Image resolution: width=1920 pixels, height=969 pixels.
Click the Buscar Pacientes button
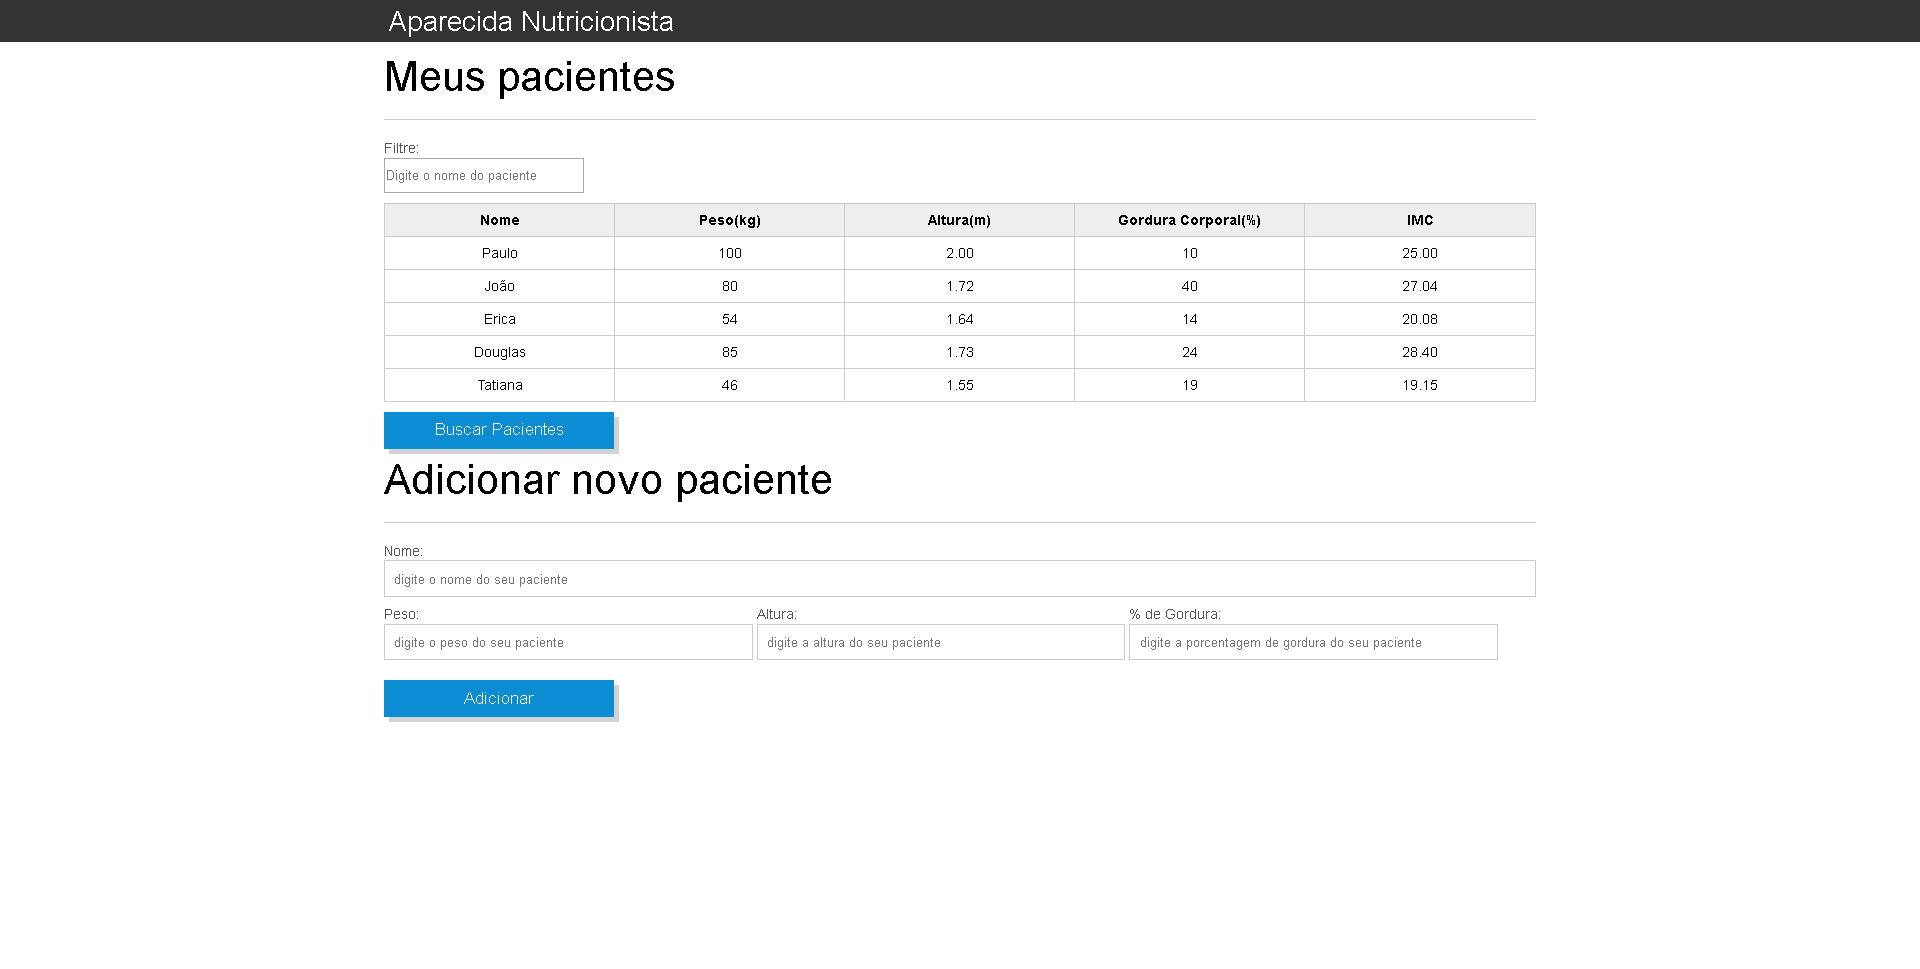click(x=498, y=430)
